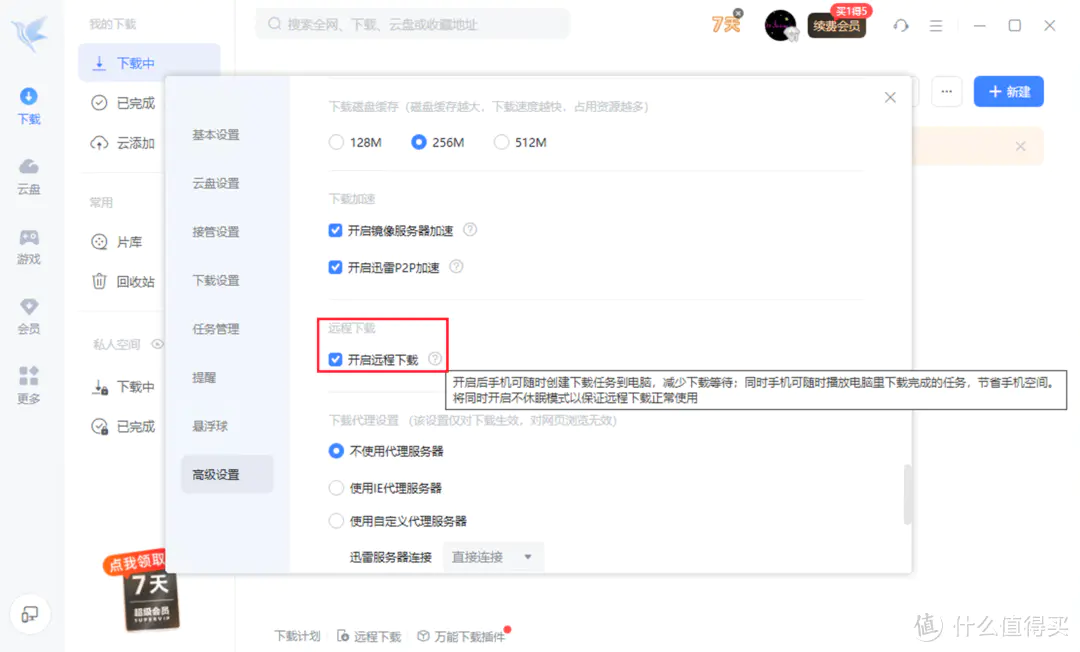Open the 直接连接 server connection dropdown
This screenshot has height=652, width=1080.
[x=493, y=557]
